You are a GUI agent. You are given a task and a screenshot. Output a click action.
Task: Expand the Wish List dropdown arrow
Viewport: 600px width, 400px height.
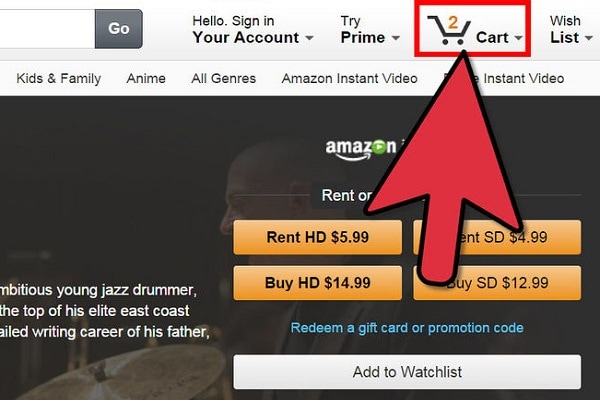click(589, 38)
